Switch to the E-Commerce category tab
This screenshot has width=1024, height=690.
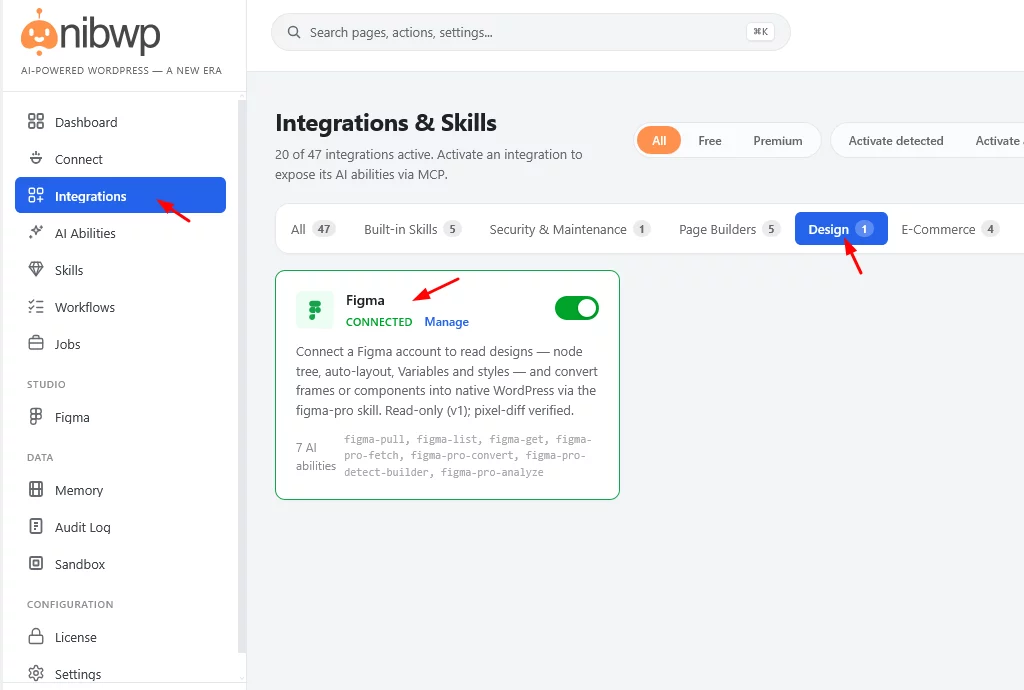pyautogui.click(x=950, y=229)
